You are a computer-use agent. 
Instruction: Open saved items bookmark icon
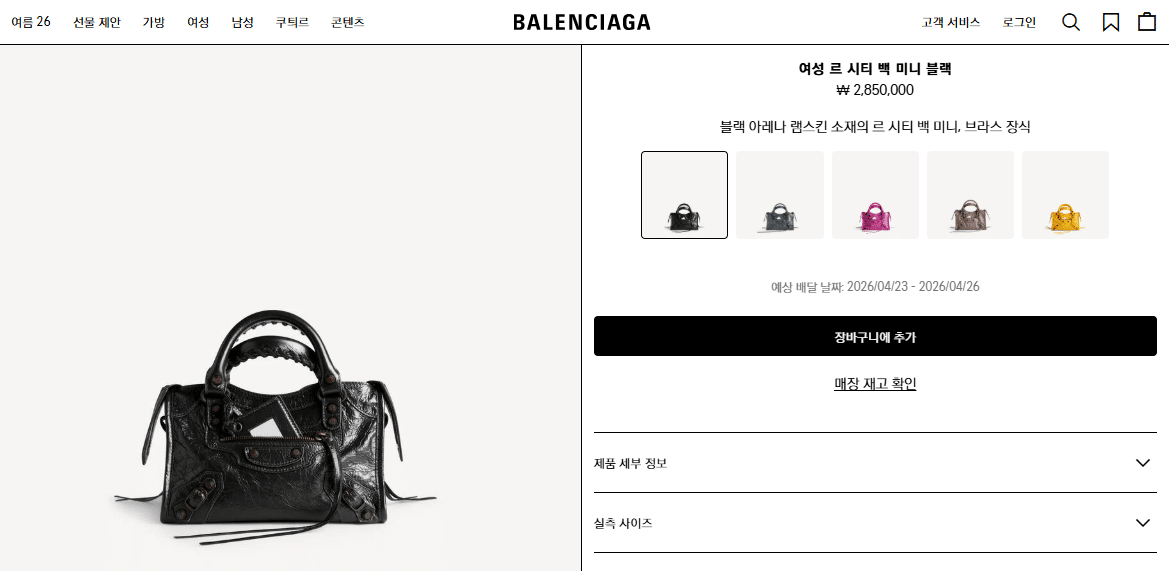(x=1110, y=22)
